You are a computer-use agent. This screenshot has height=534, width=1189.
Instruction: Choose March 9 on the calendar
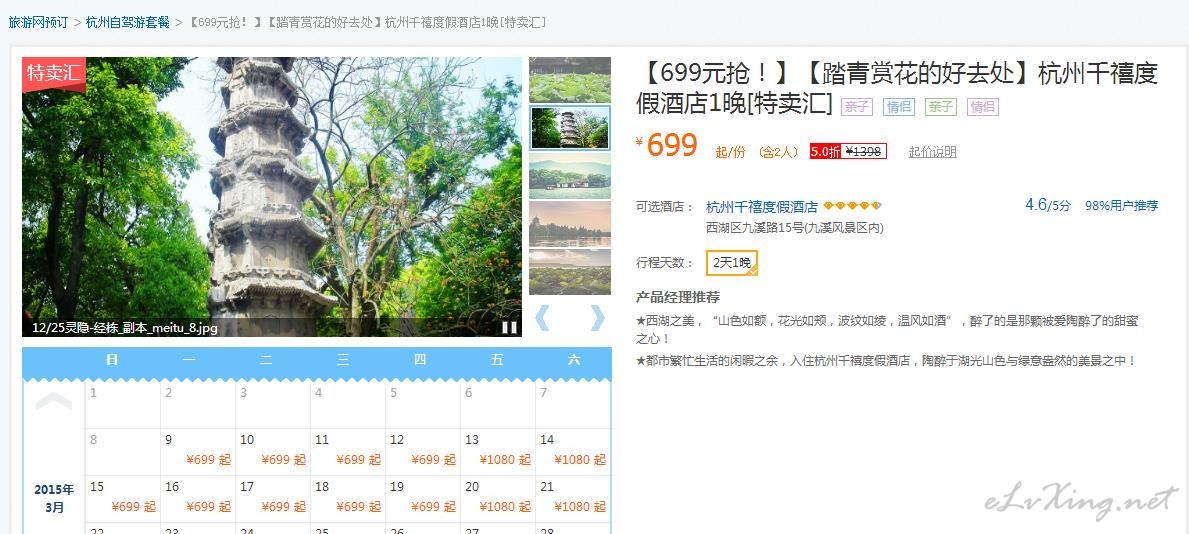[198, 451]
